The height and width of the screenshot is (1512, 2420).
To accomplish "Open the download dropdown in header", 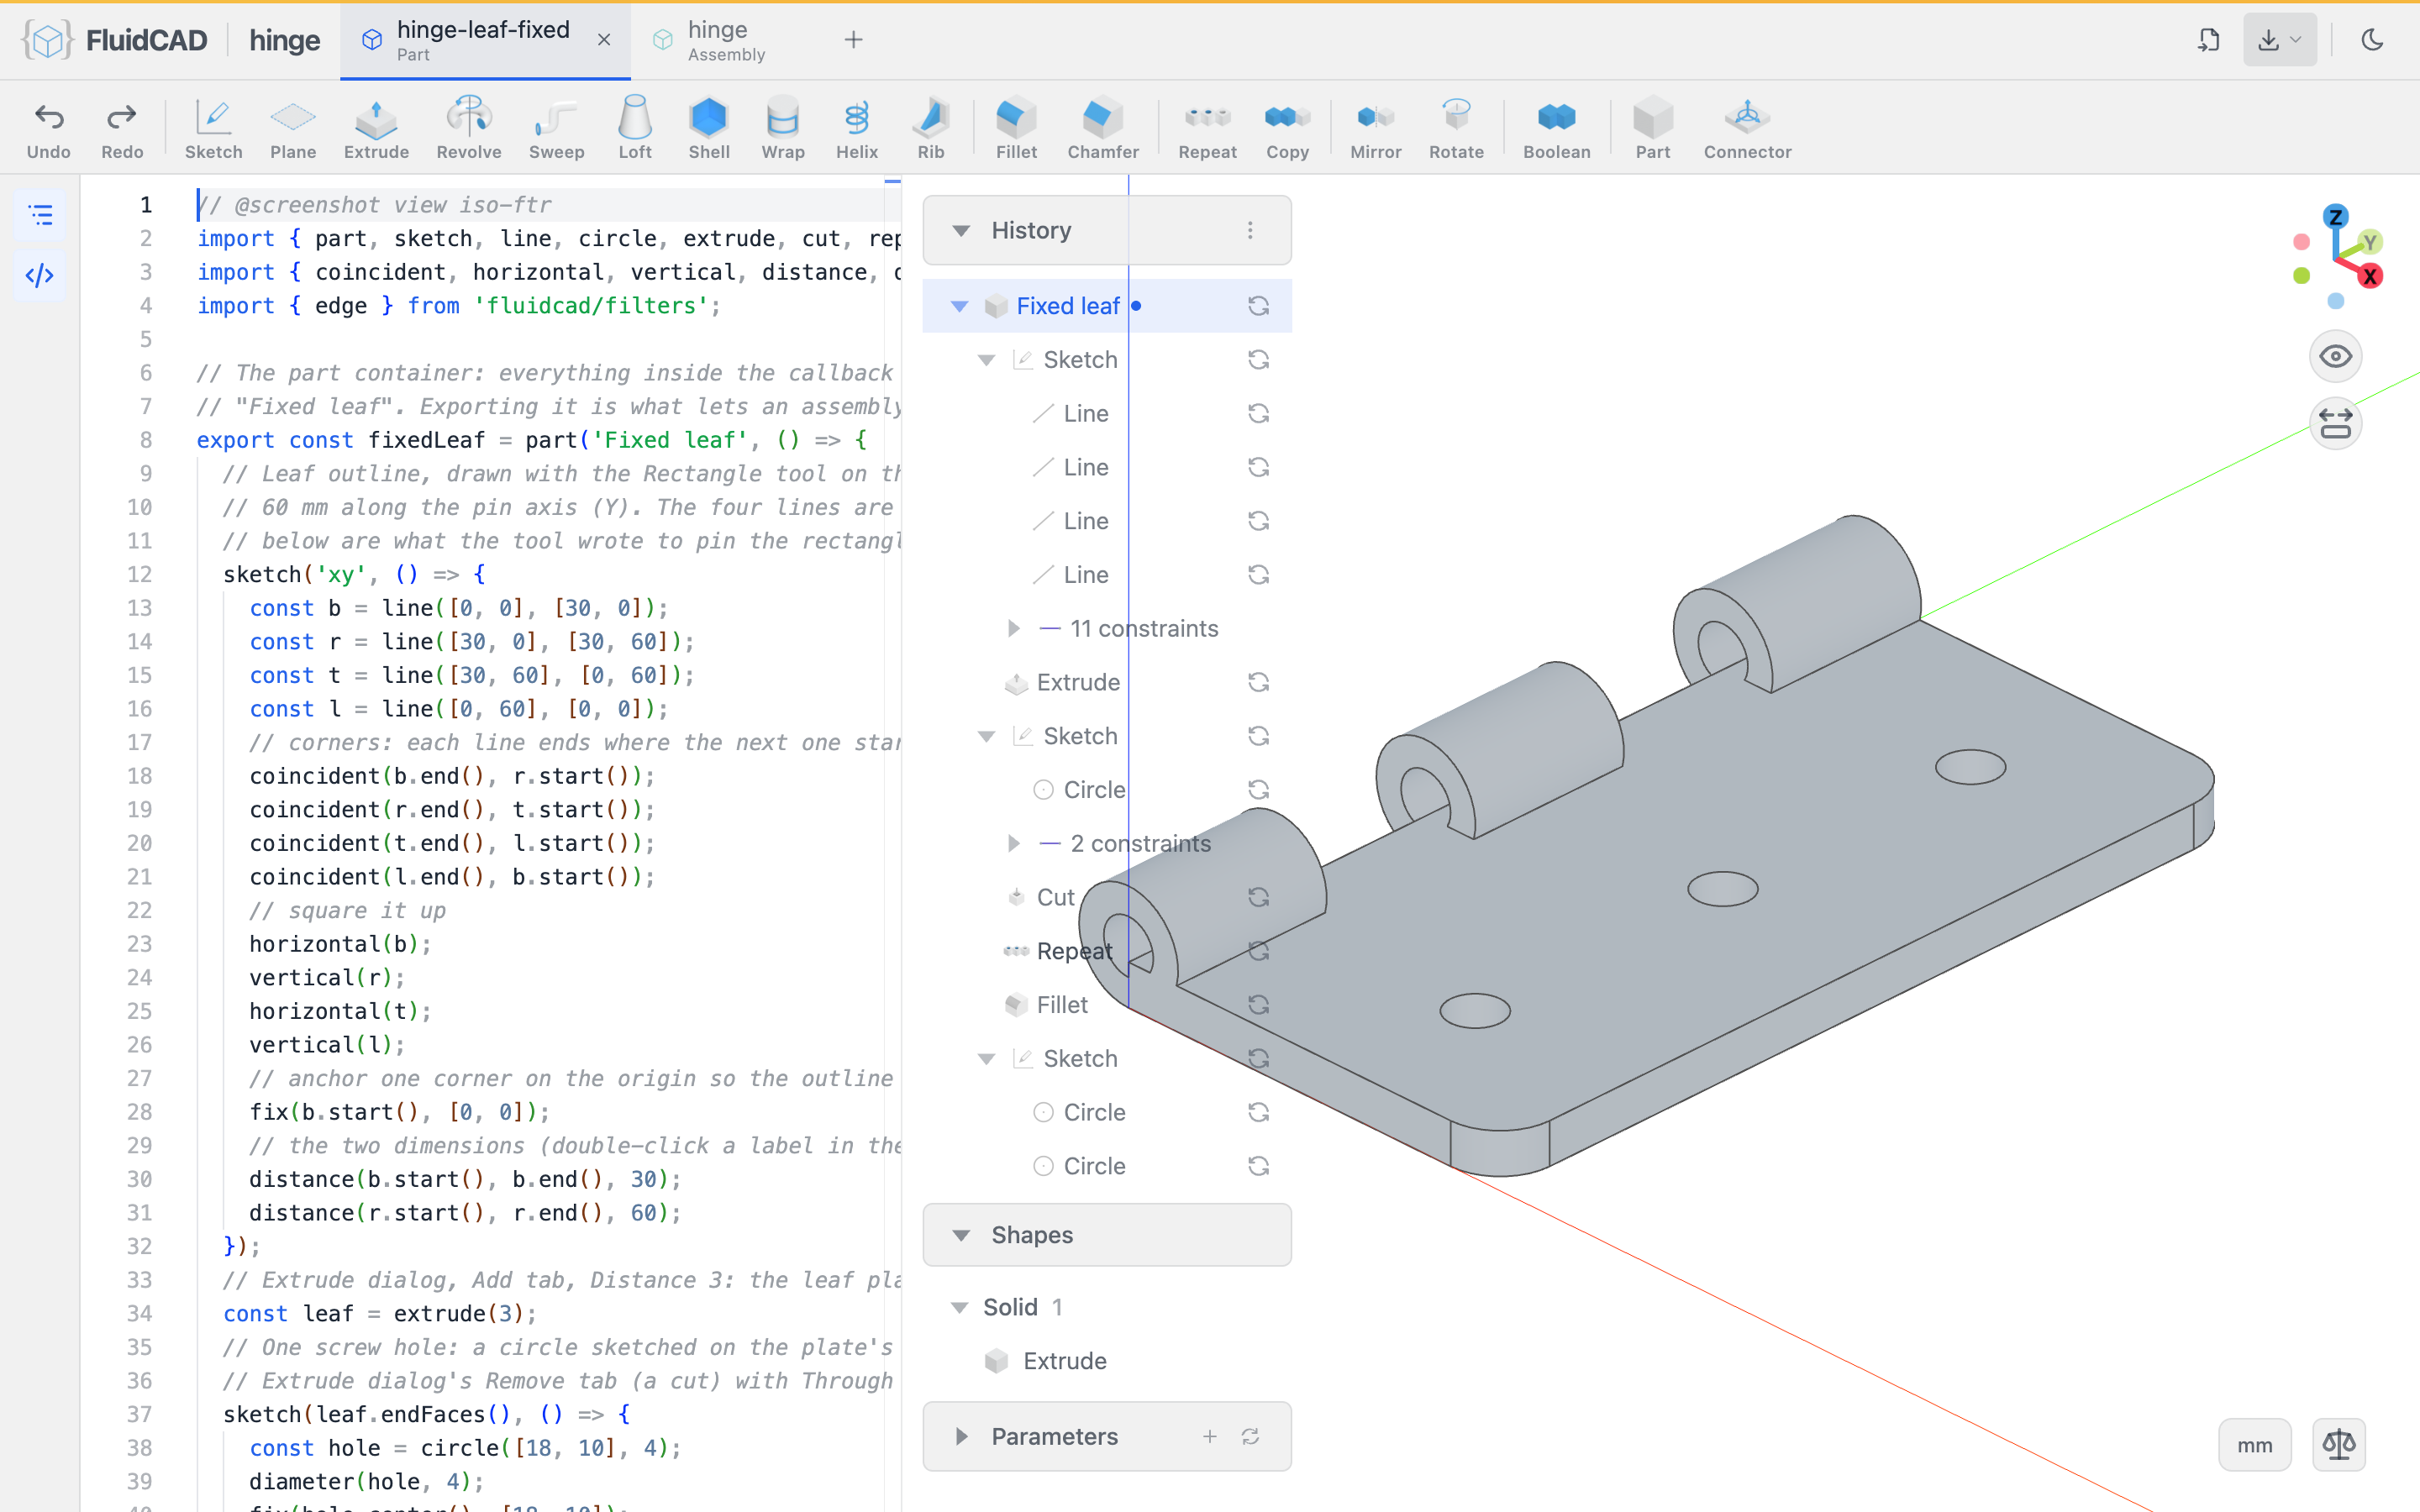I will [x=2279, y=40].
